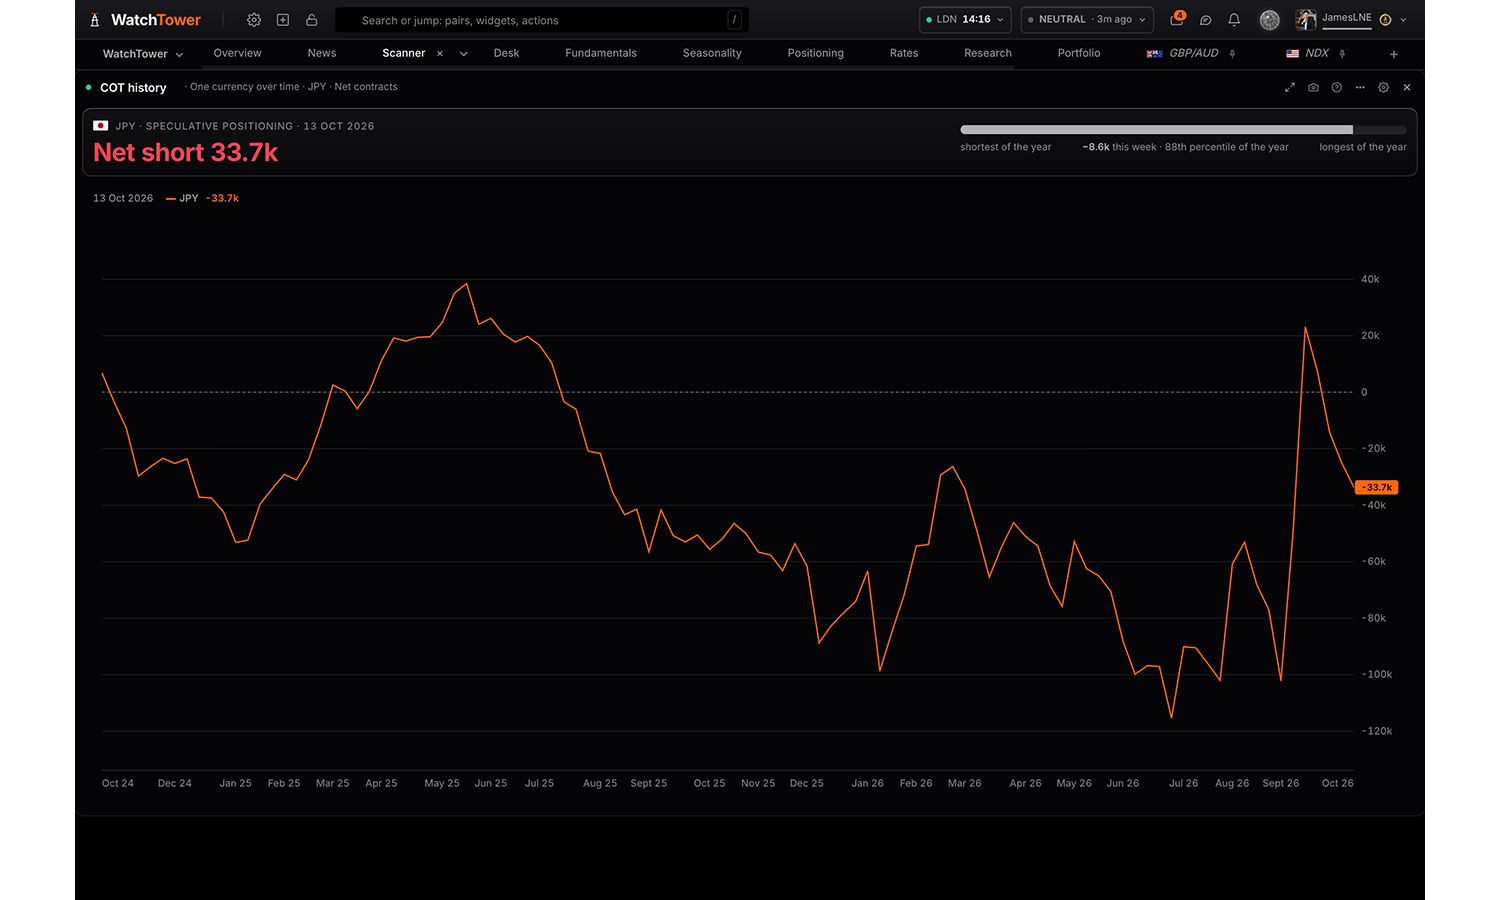Toggle the layout lock icon

[312, 20]
